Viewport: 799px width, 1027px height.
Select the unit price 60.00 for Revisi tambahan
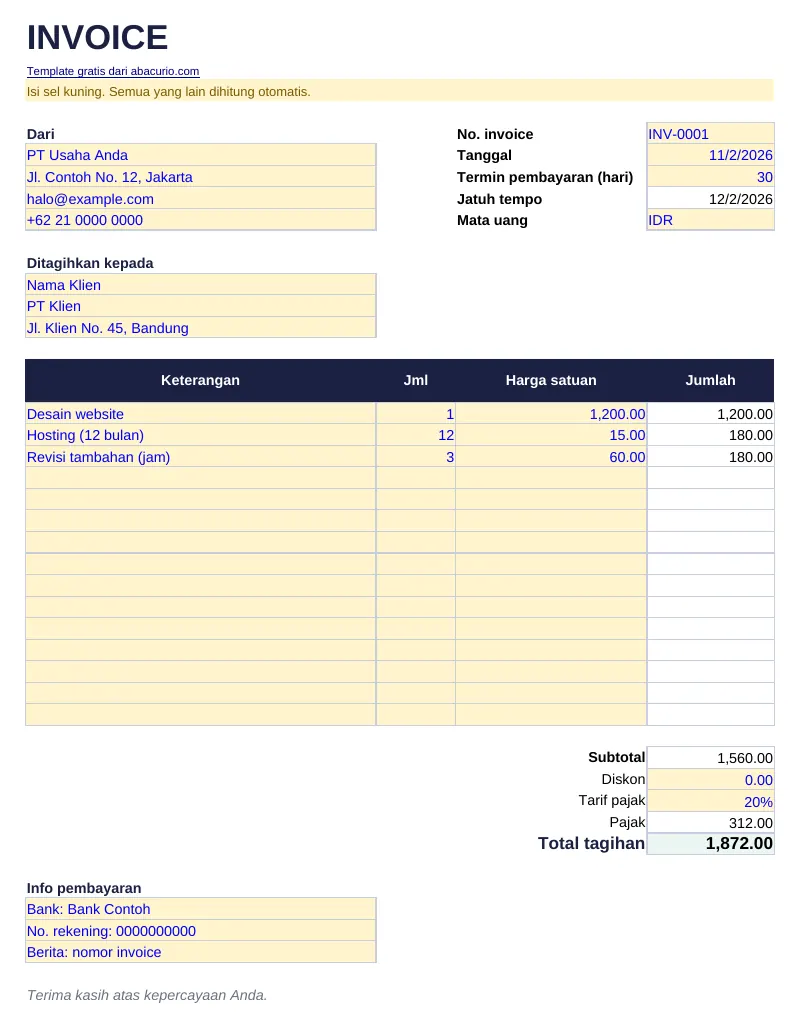coord(551,457)
